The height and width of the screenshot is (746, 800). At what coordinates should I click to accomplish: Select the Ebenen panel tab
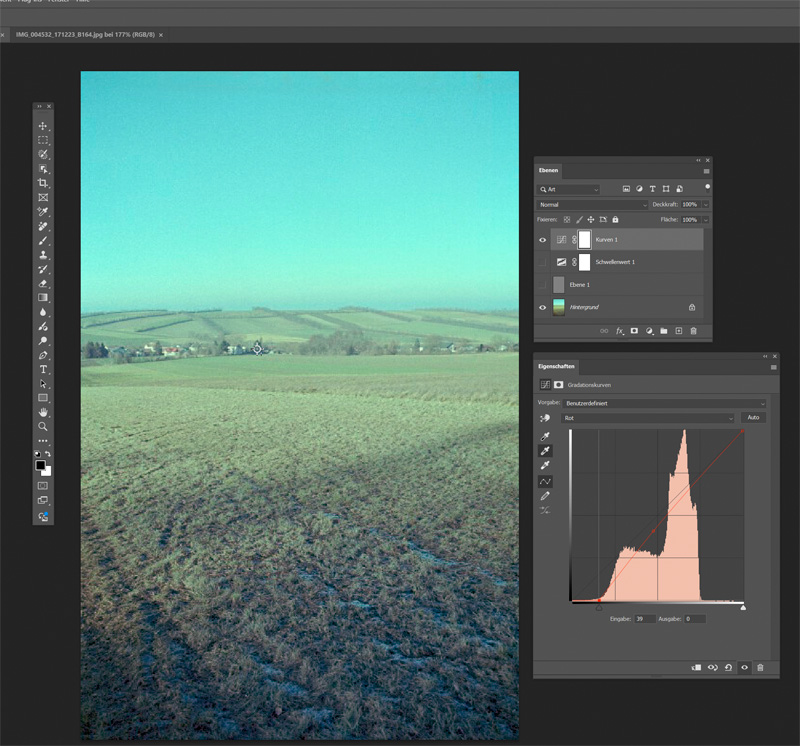[x=548, y=170]
